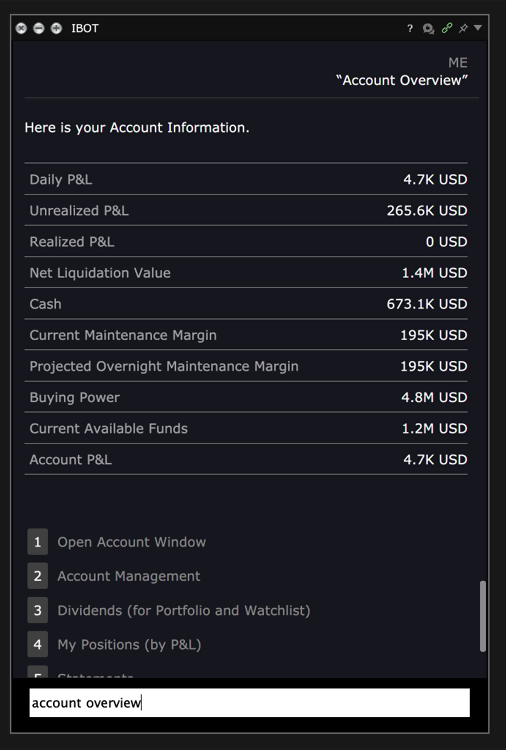The height and width of the screenshot is (750, 506).
Task: Select Account Management option
Action: 129,576
